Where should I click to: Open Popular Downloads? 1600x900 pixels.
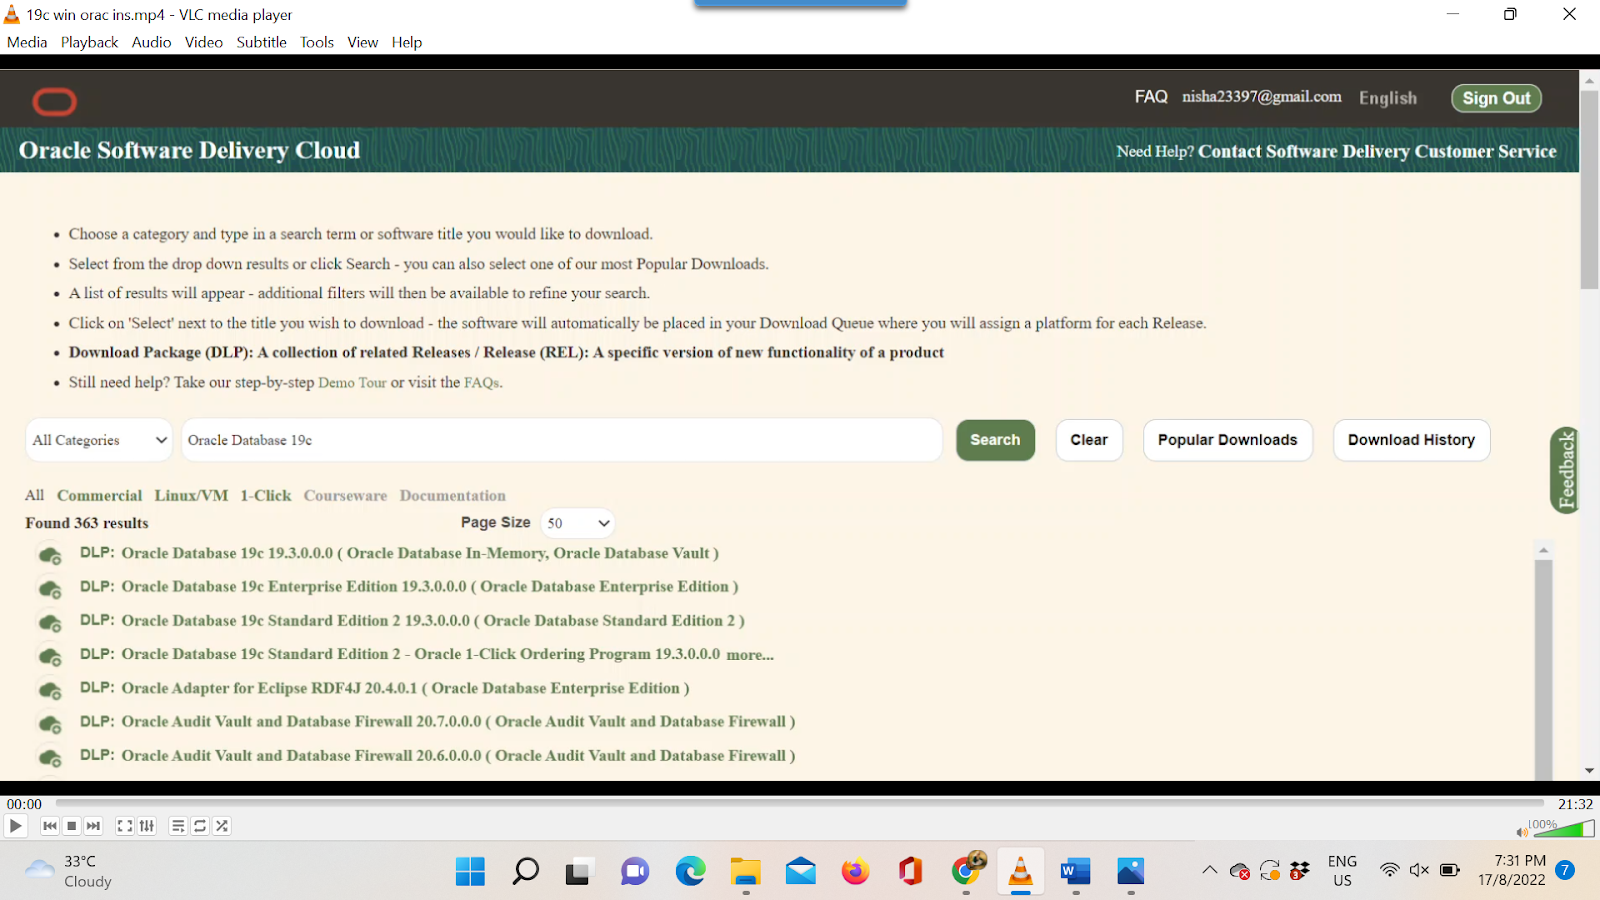[x=1228, y=440]
